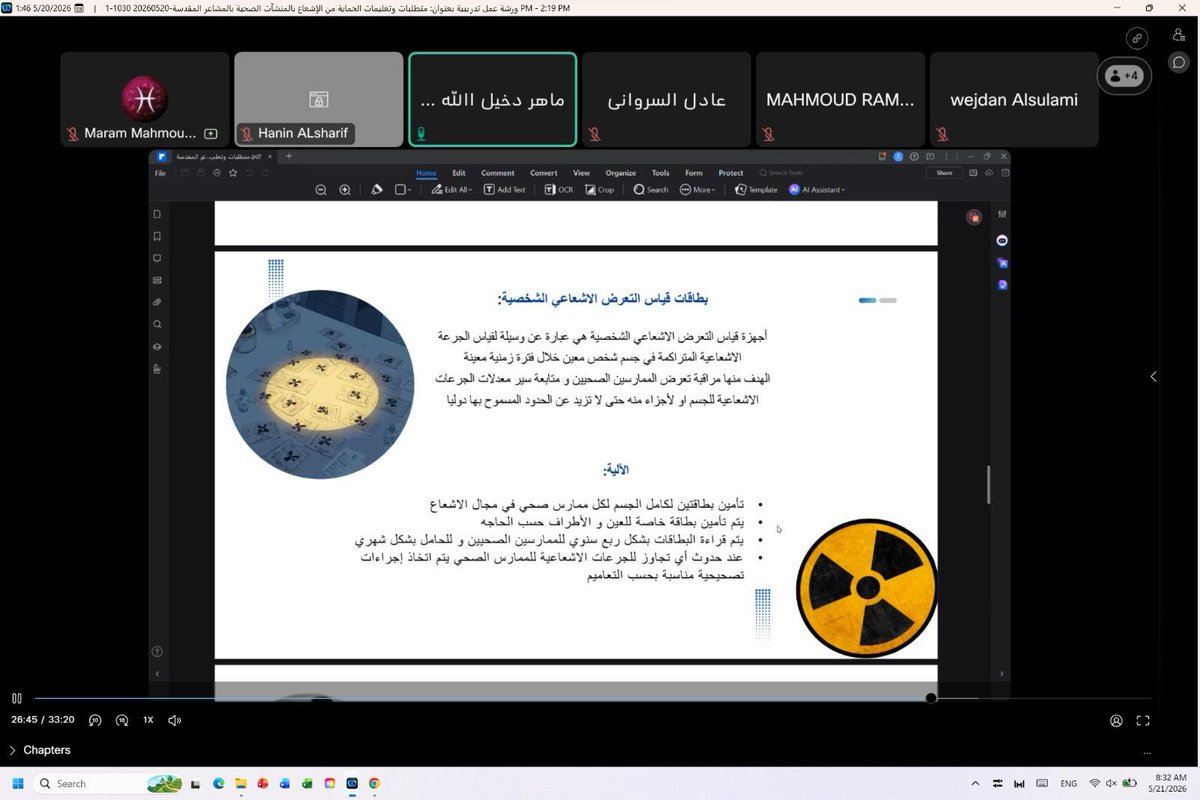
Task: Open the participants people icon
Action: 1180,35
